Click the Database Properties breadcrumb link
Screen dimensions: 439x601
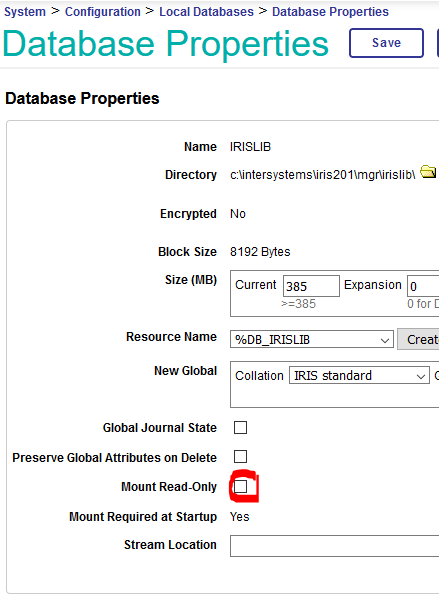point(330,12)
